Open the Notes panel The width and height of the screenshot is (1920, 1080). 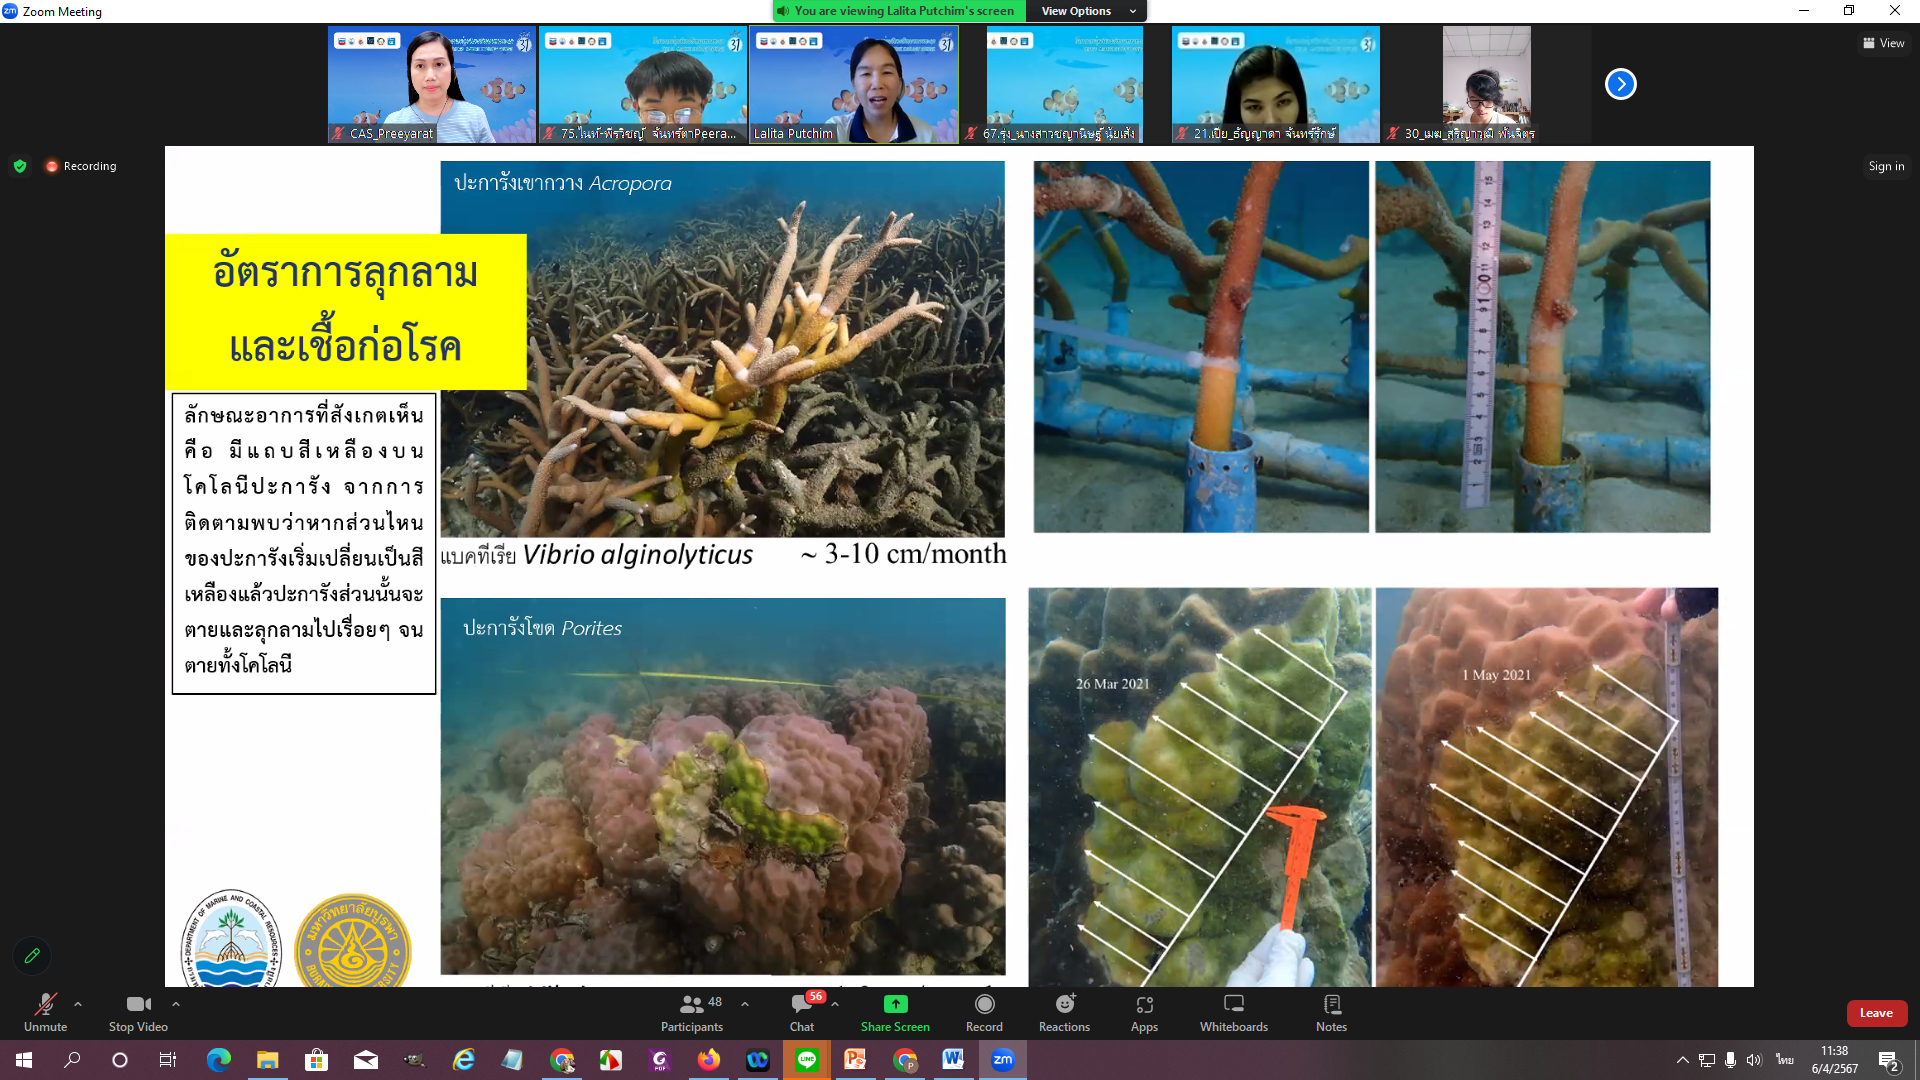(x=1331, y=1011)
